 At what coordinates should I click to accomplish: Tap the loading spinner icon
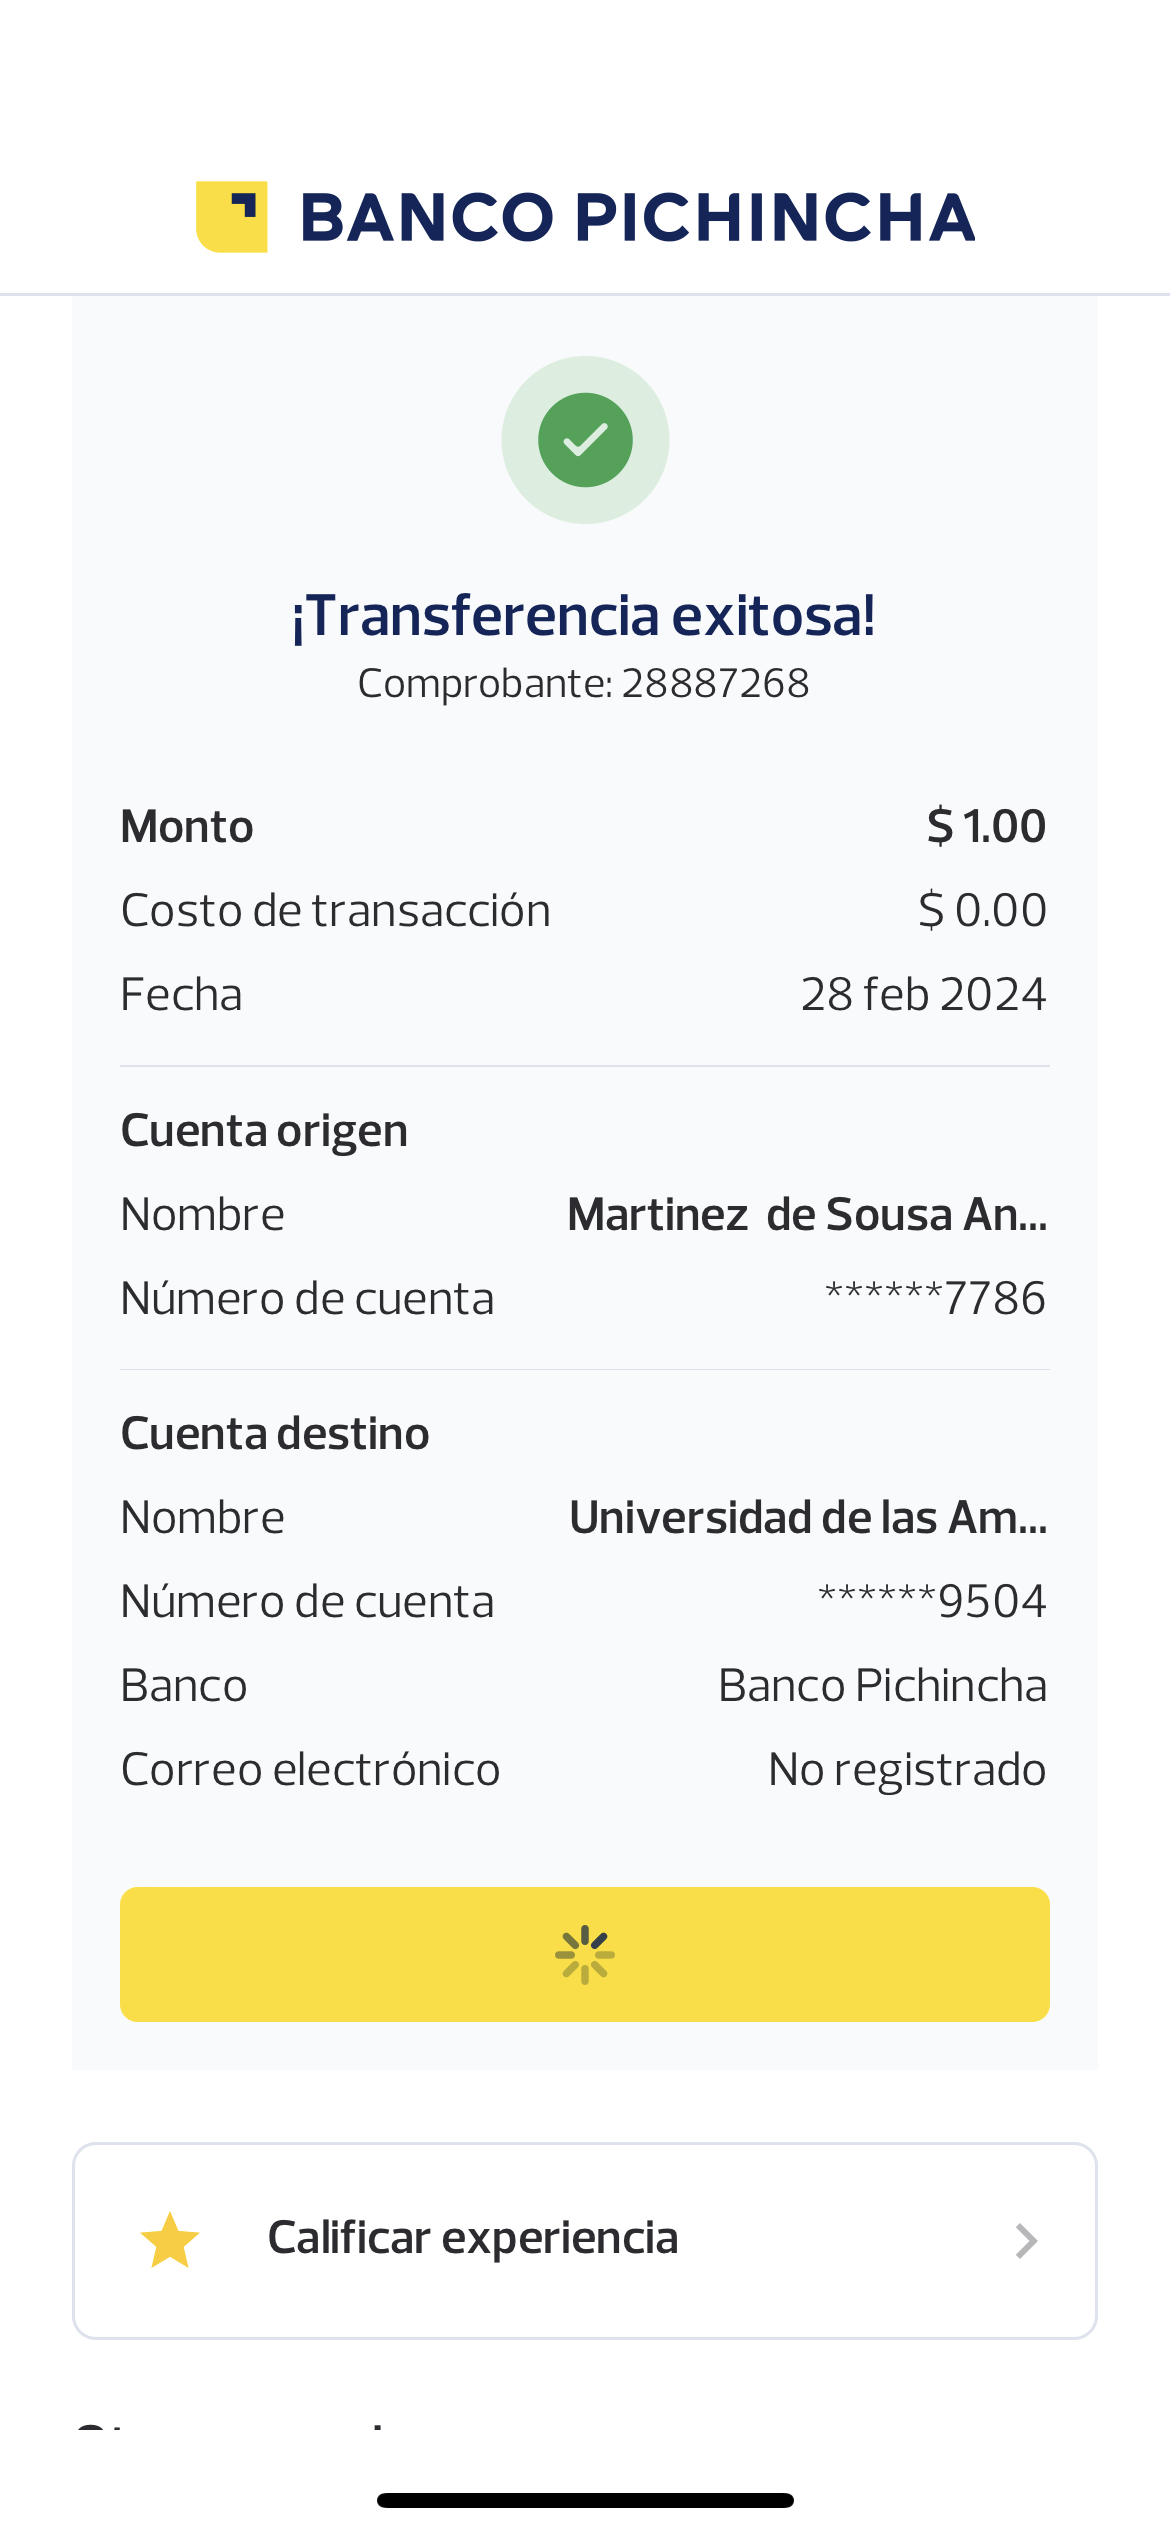(x=585, y=1954)
